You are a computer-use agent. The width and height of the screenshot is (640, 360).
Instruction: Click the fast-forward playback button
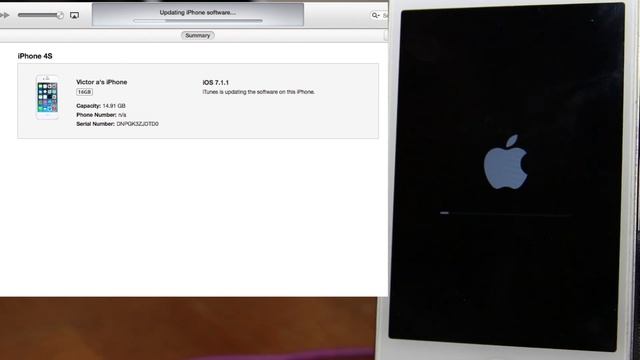coord(4,15)
